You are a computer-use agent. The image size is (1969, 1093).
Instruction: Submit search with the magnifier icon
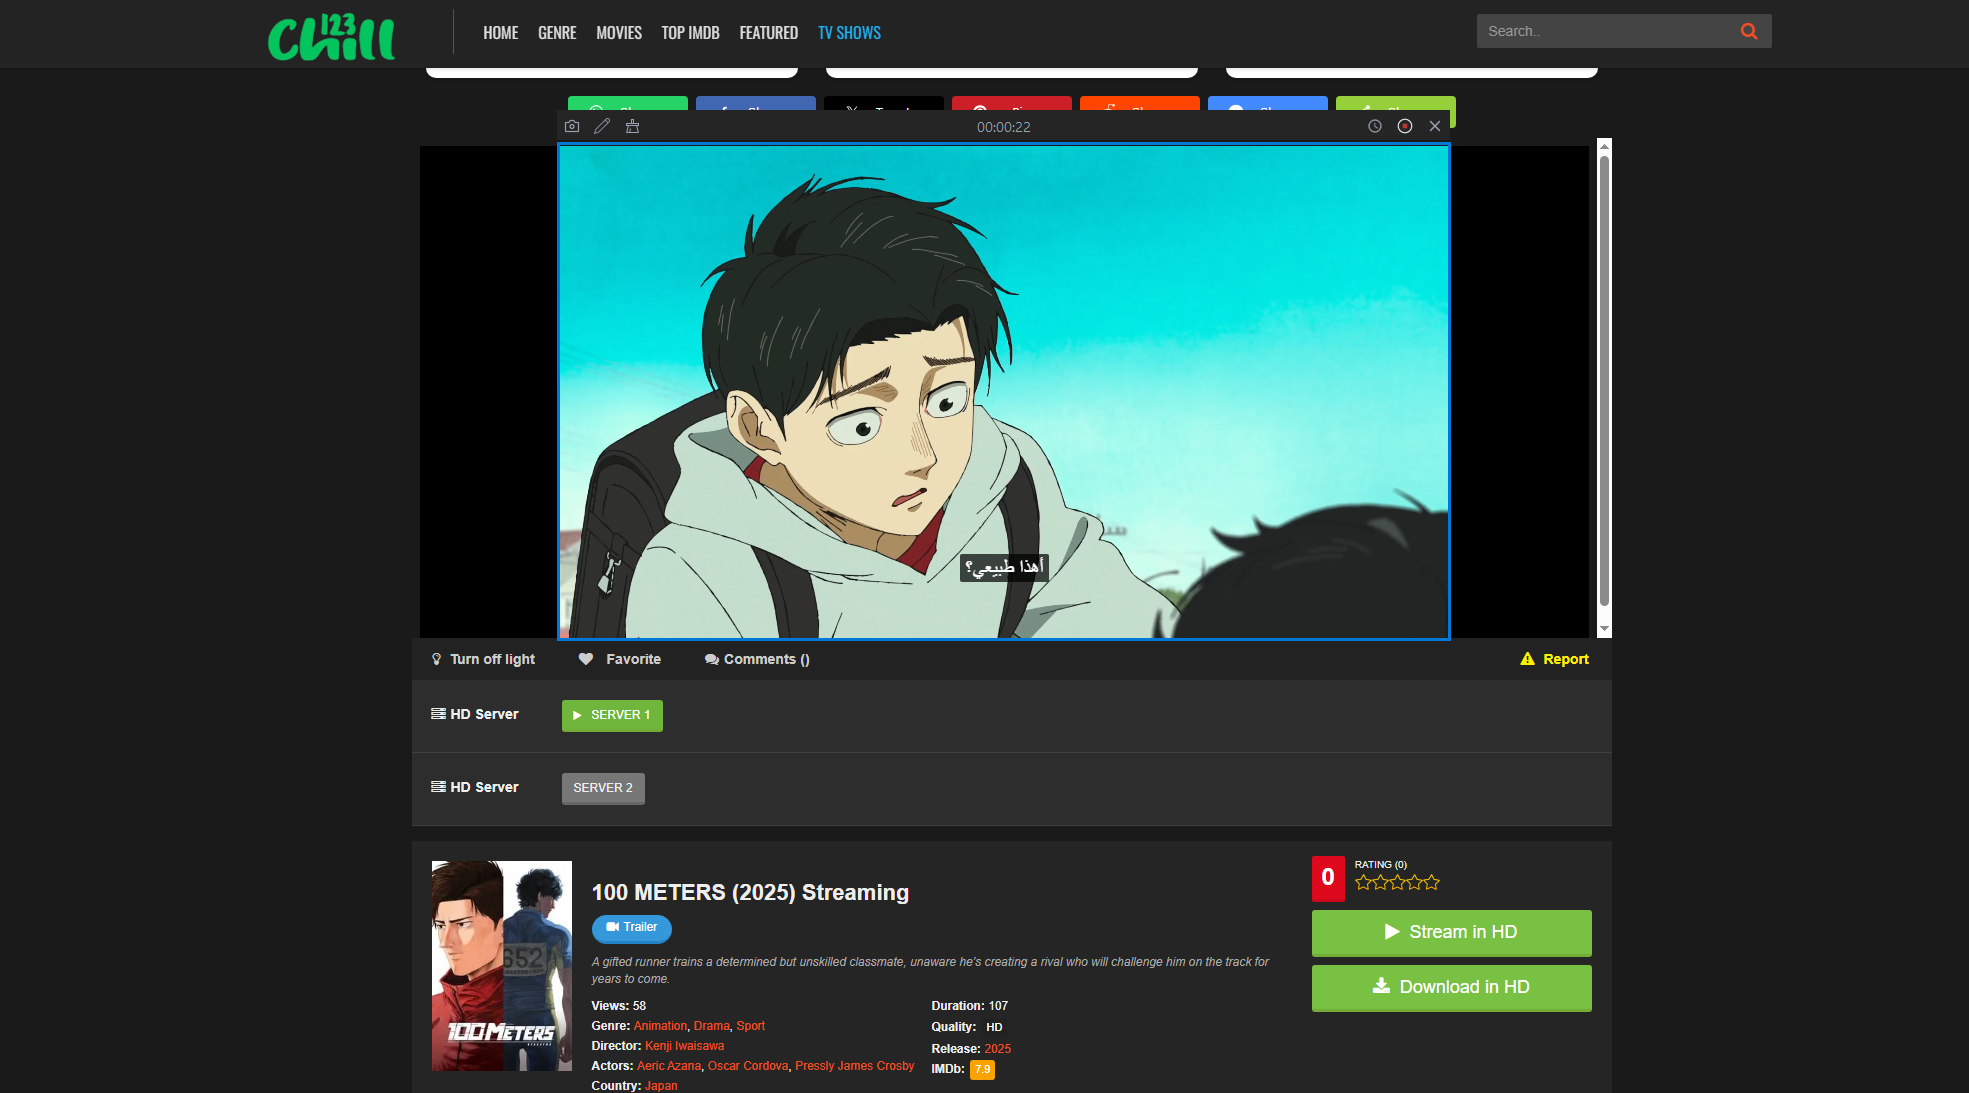coord(1748,31)
